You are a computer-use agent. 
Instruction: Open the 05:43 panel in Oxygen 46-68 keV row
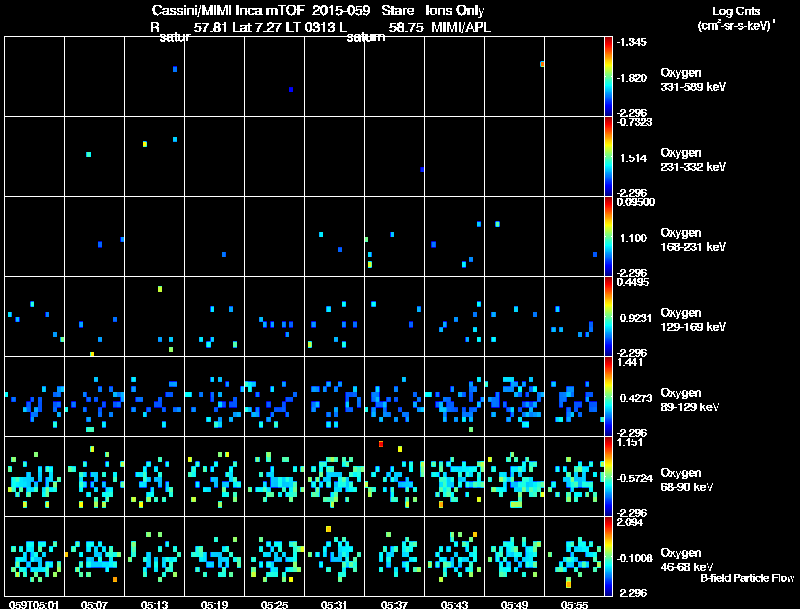tap(455, 556)
